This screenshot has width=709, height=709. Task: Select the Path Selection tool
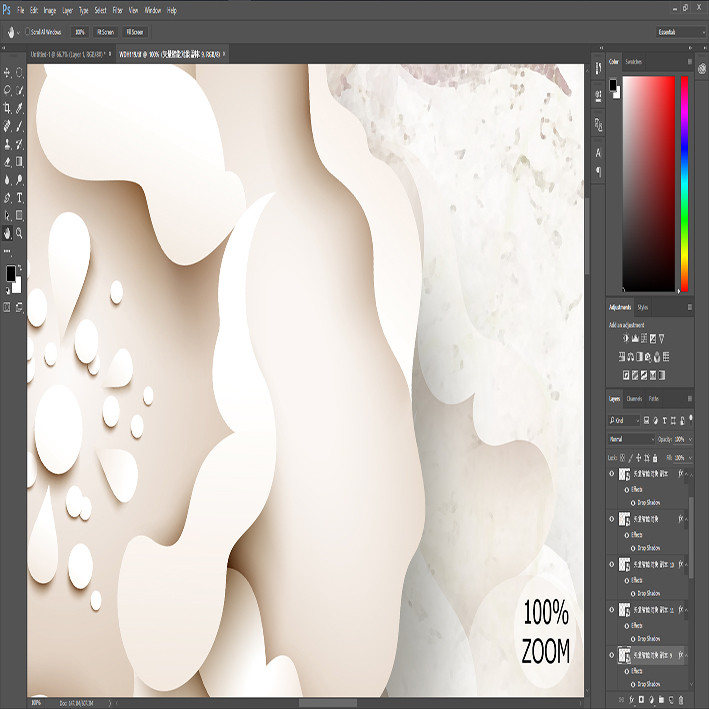(x=7, y=215)
